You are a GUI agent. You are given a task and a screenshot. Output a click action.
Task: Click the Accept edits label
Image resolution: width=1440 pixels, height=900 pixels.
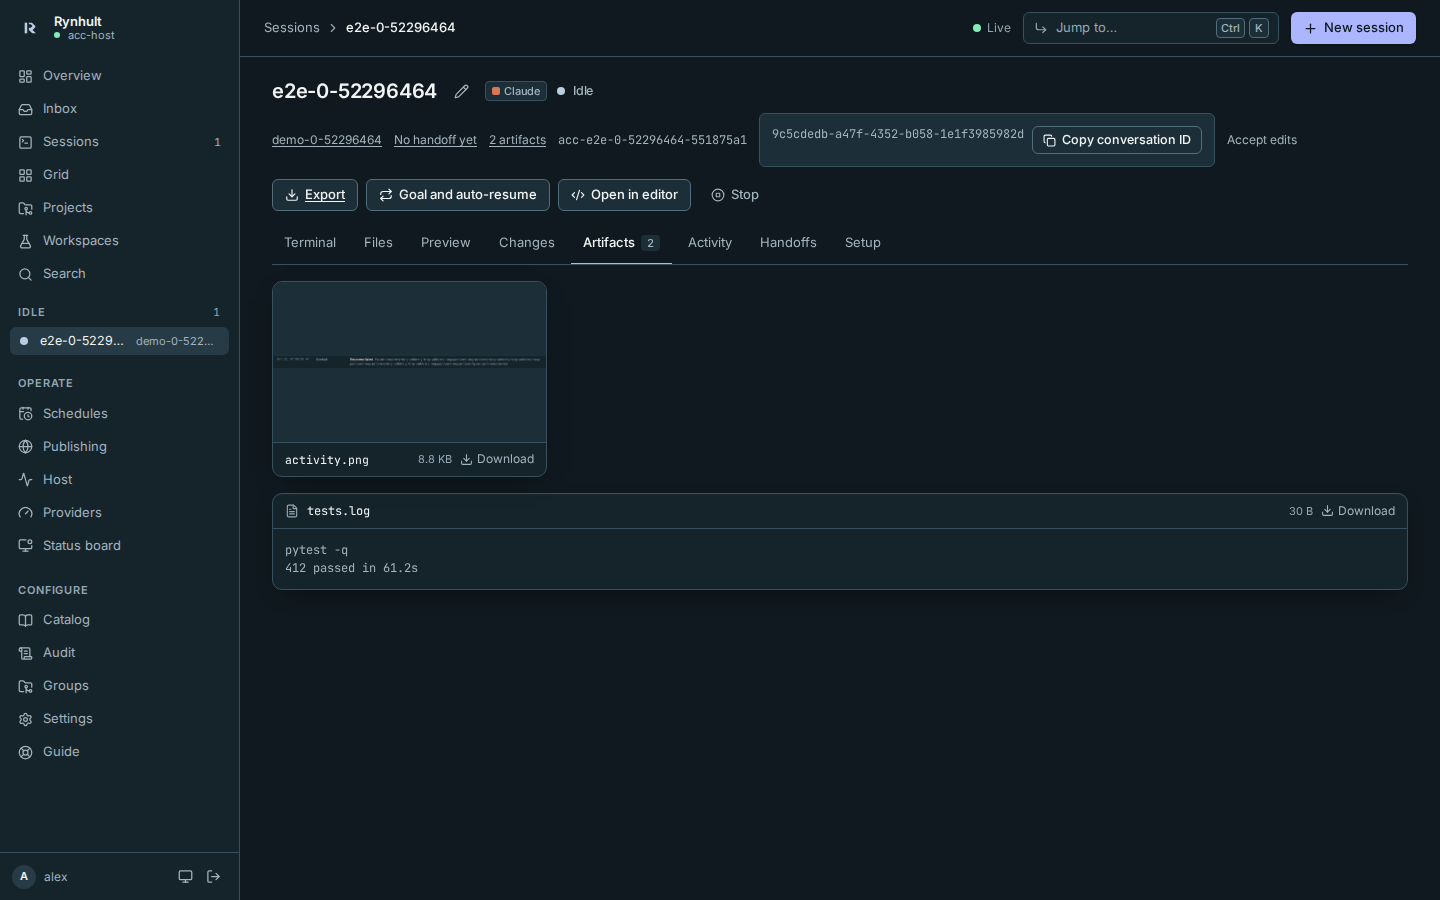click(1262, 140)
